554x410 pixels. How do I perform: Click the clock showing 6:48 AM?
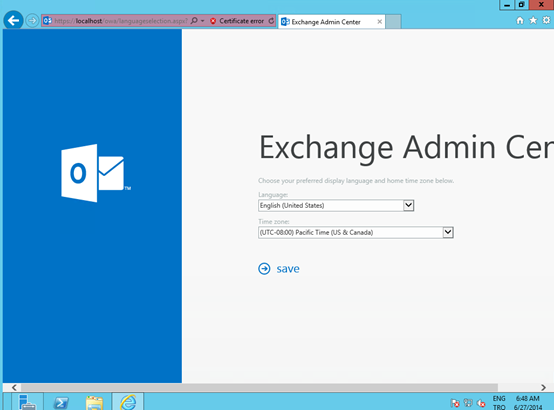[528, 399]
